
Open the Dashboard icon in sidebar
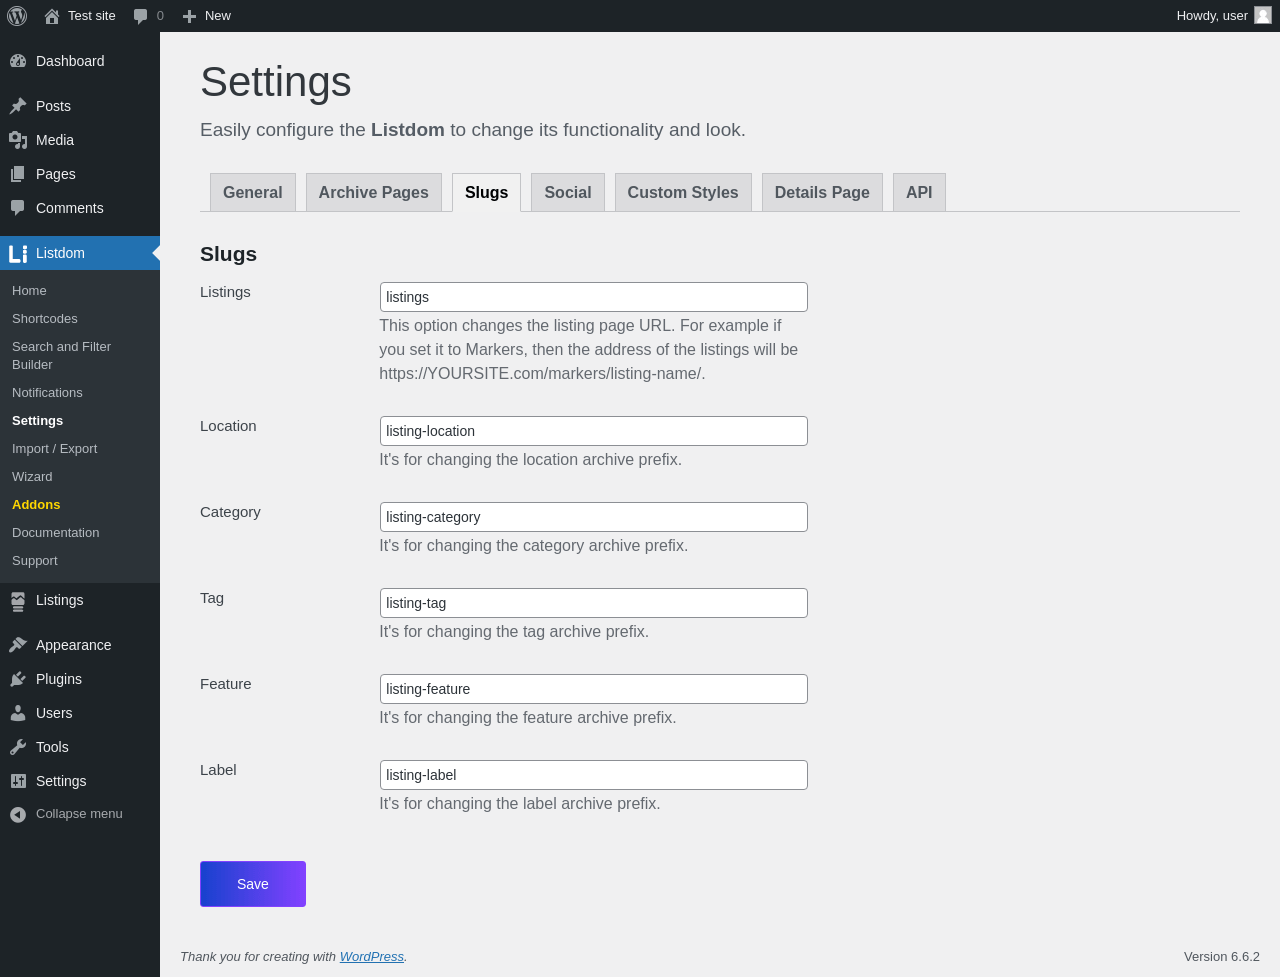pos(18,61)
